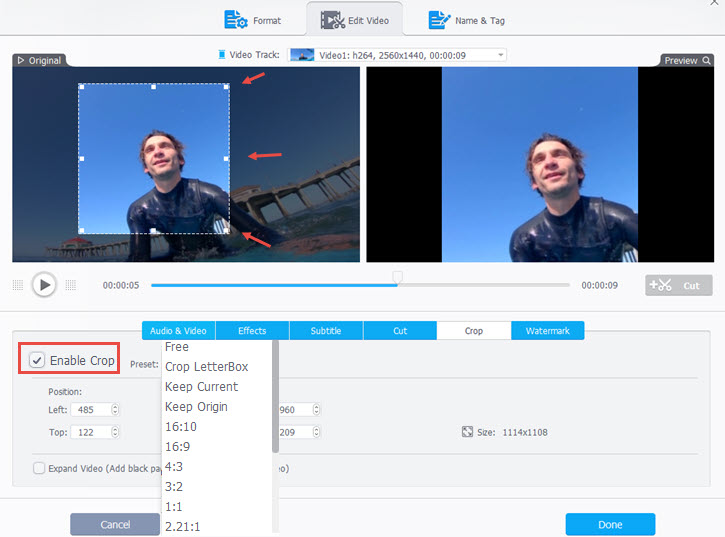Click the stepper beside value 960
The height and width of the screenshot is (537, 725).
(x=316, y=409)
